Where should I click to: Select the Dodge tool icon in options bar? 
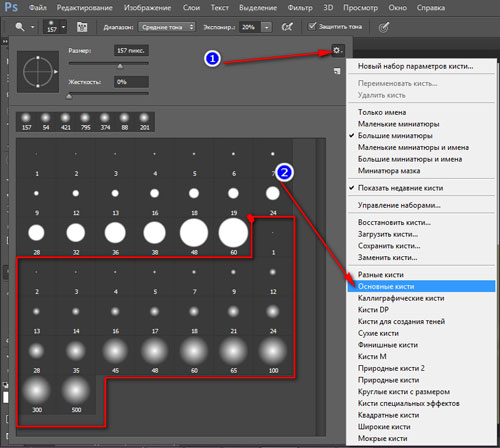pyautogui.click(x=20, y=27)
